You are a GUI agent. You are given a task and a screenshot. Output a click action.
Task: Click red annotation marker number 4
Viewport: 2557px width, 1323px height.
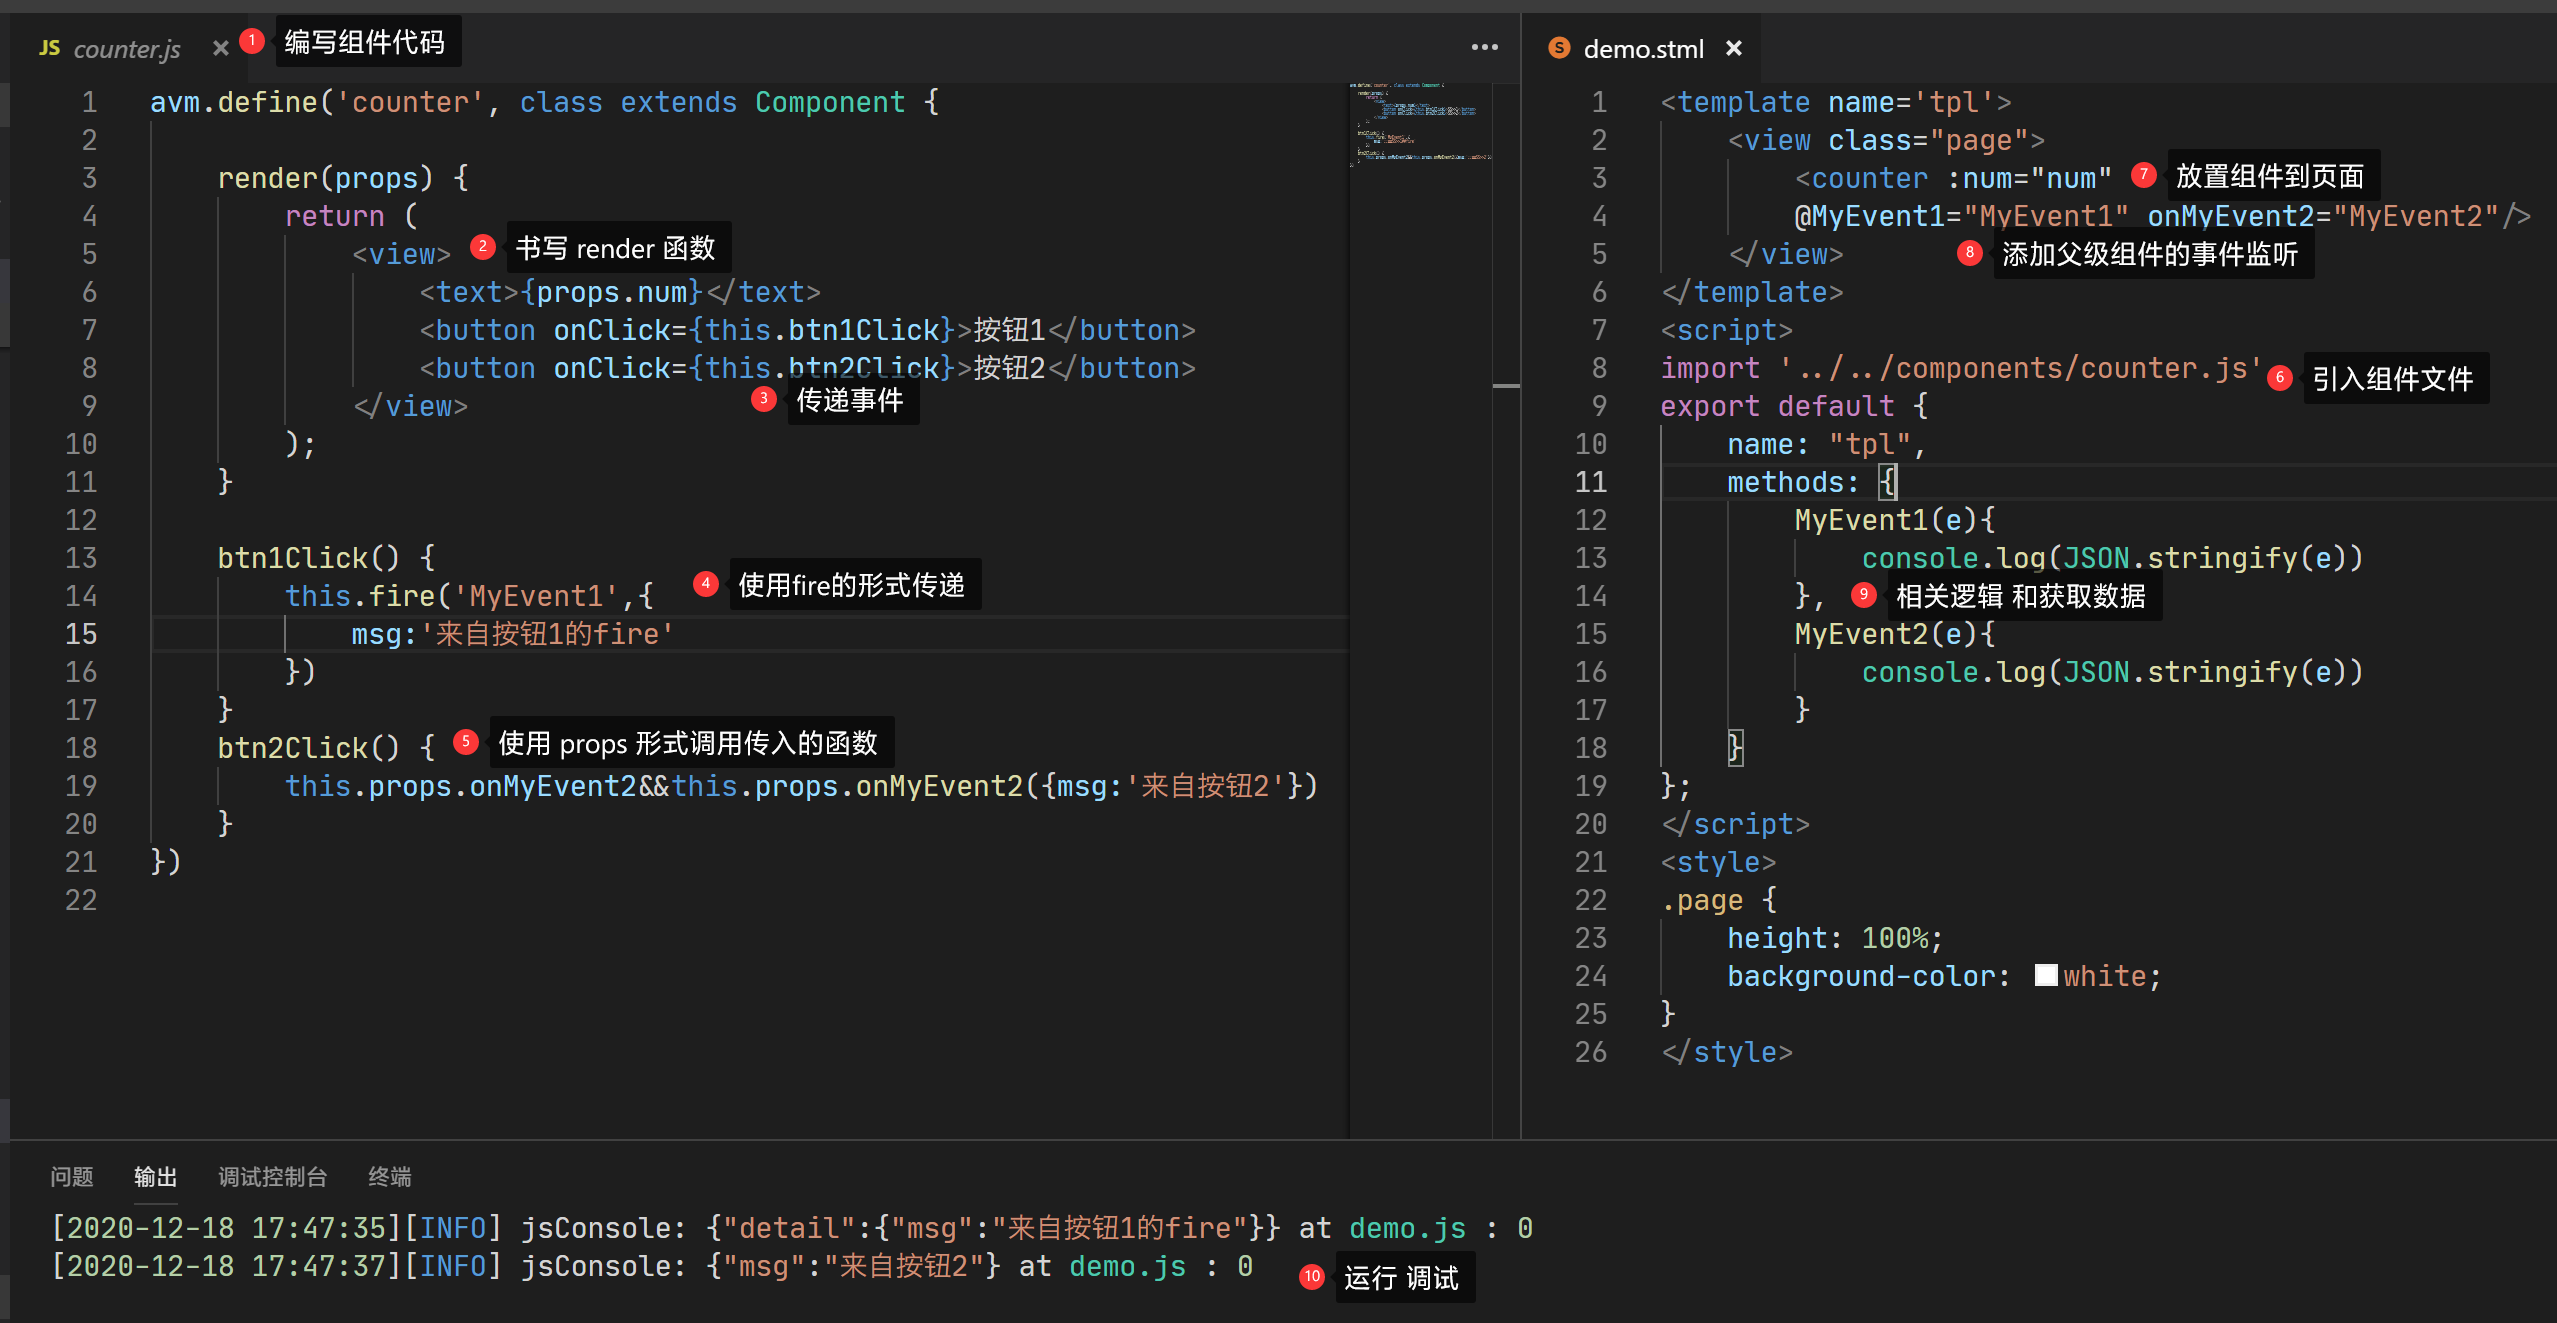tap(706, 584)
